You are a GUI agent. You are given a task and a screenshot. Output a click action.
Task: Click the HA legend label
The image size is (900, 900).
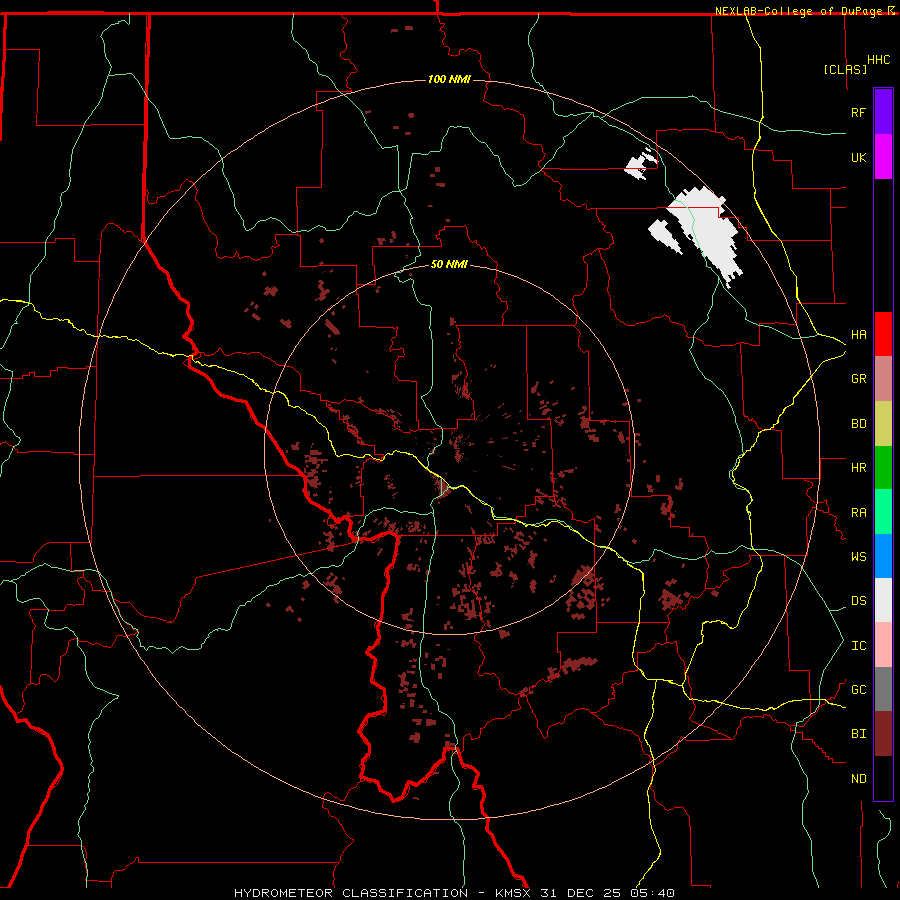[858, 335]
